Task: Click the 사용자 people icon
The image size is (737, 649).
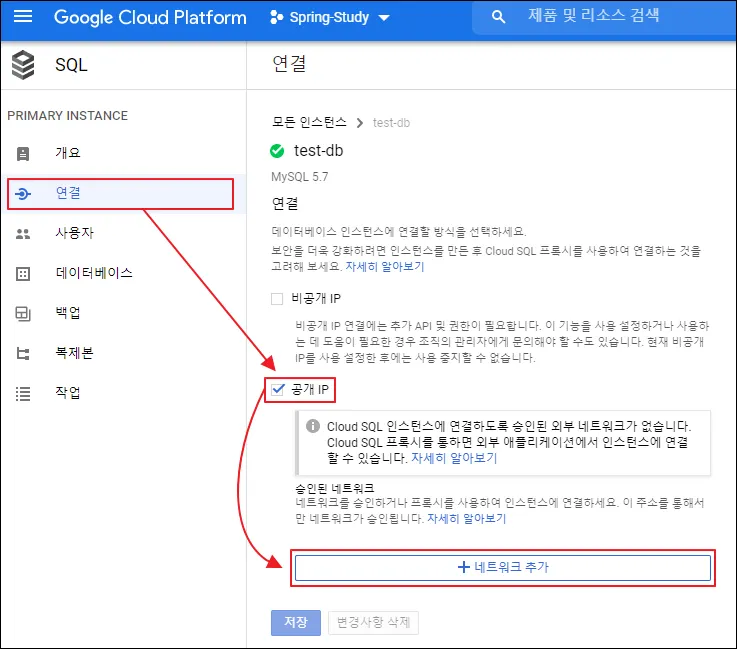Action: click(x=23, y=234)
